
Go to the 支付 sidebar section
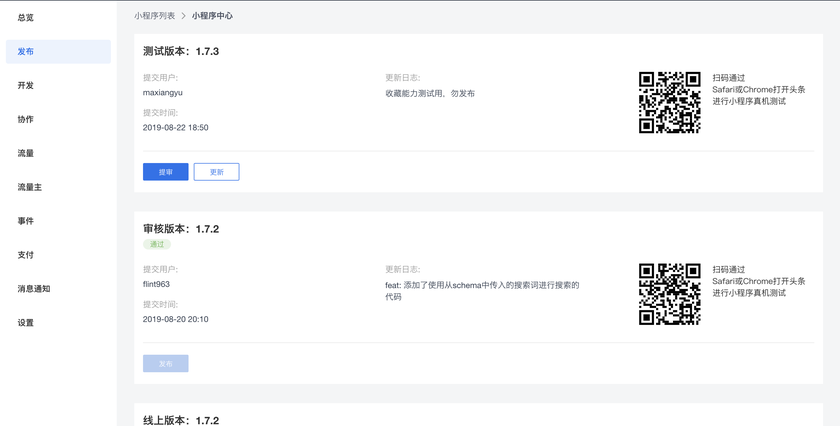pos(26,255)
